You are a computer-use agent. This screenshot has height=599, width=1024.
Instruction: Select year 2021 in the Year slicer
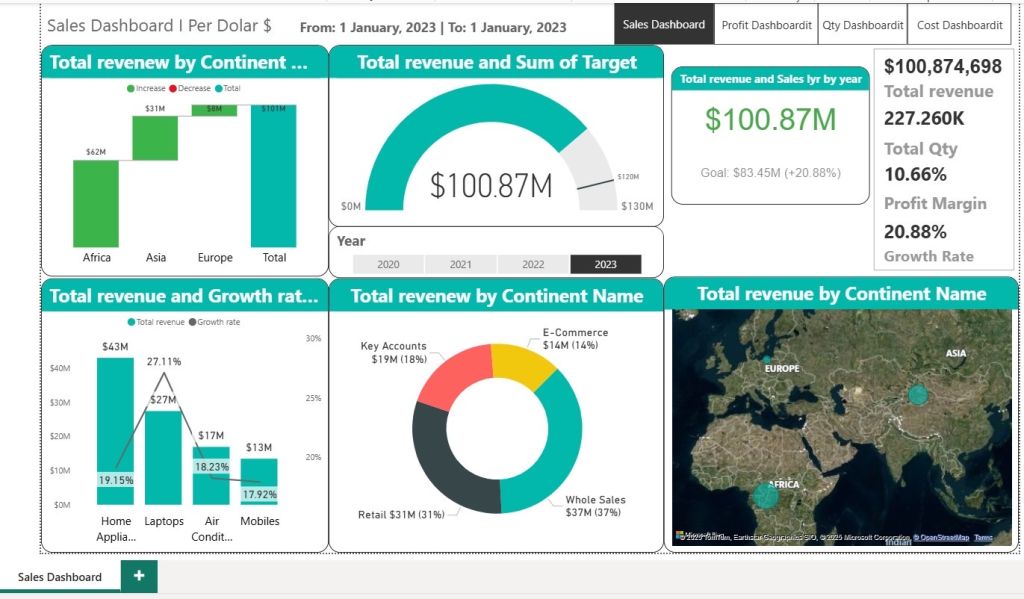pyautogui.click(x=460, y=265)
